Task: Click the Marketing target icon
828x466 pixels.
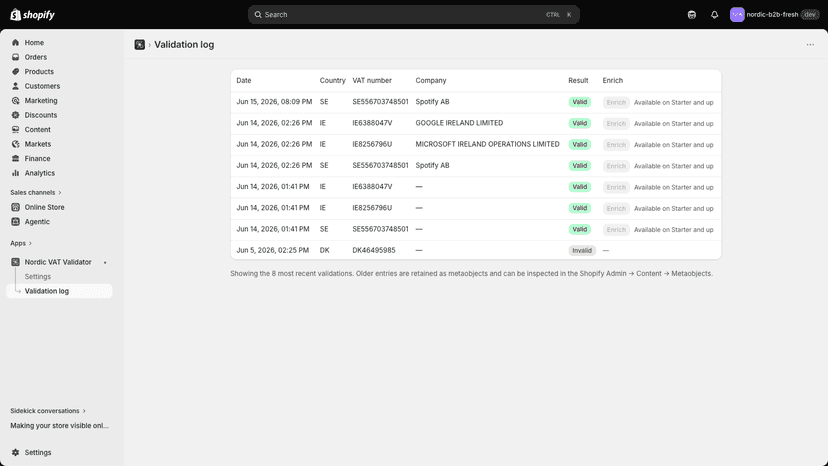Action: 15,100
